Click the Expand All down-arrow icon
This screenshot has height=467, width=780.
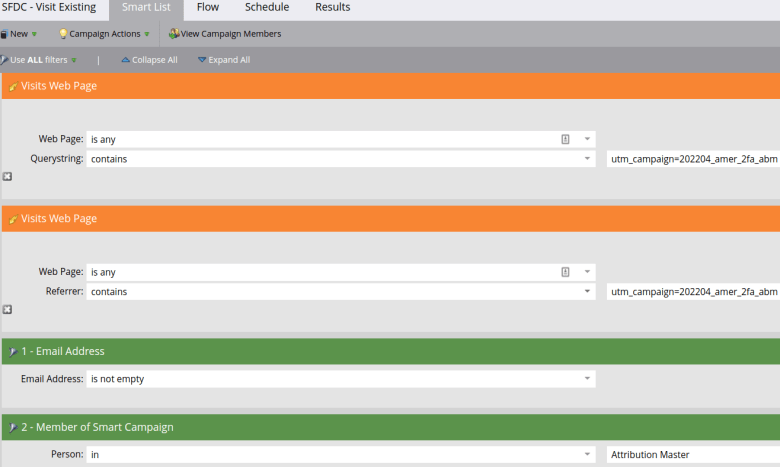(202, 60)
